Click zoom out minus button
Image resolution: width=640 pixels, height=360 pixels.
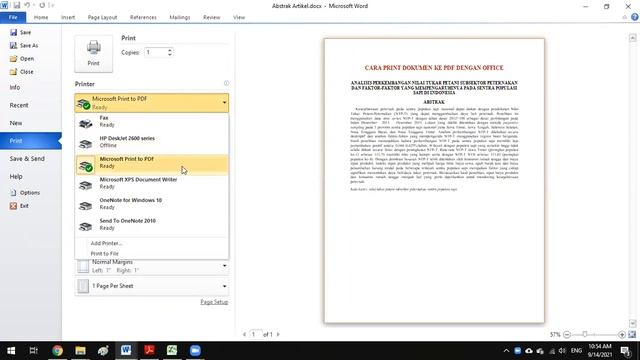tap(567, 335)
